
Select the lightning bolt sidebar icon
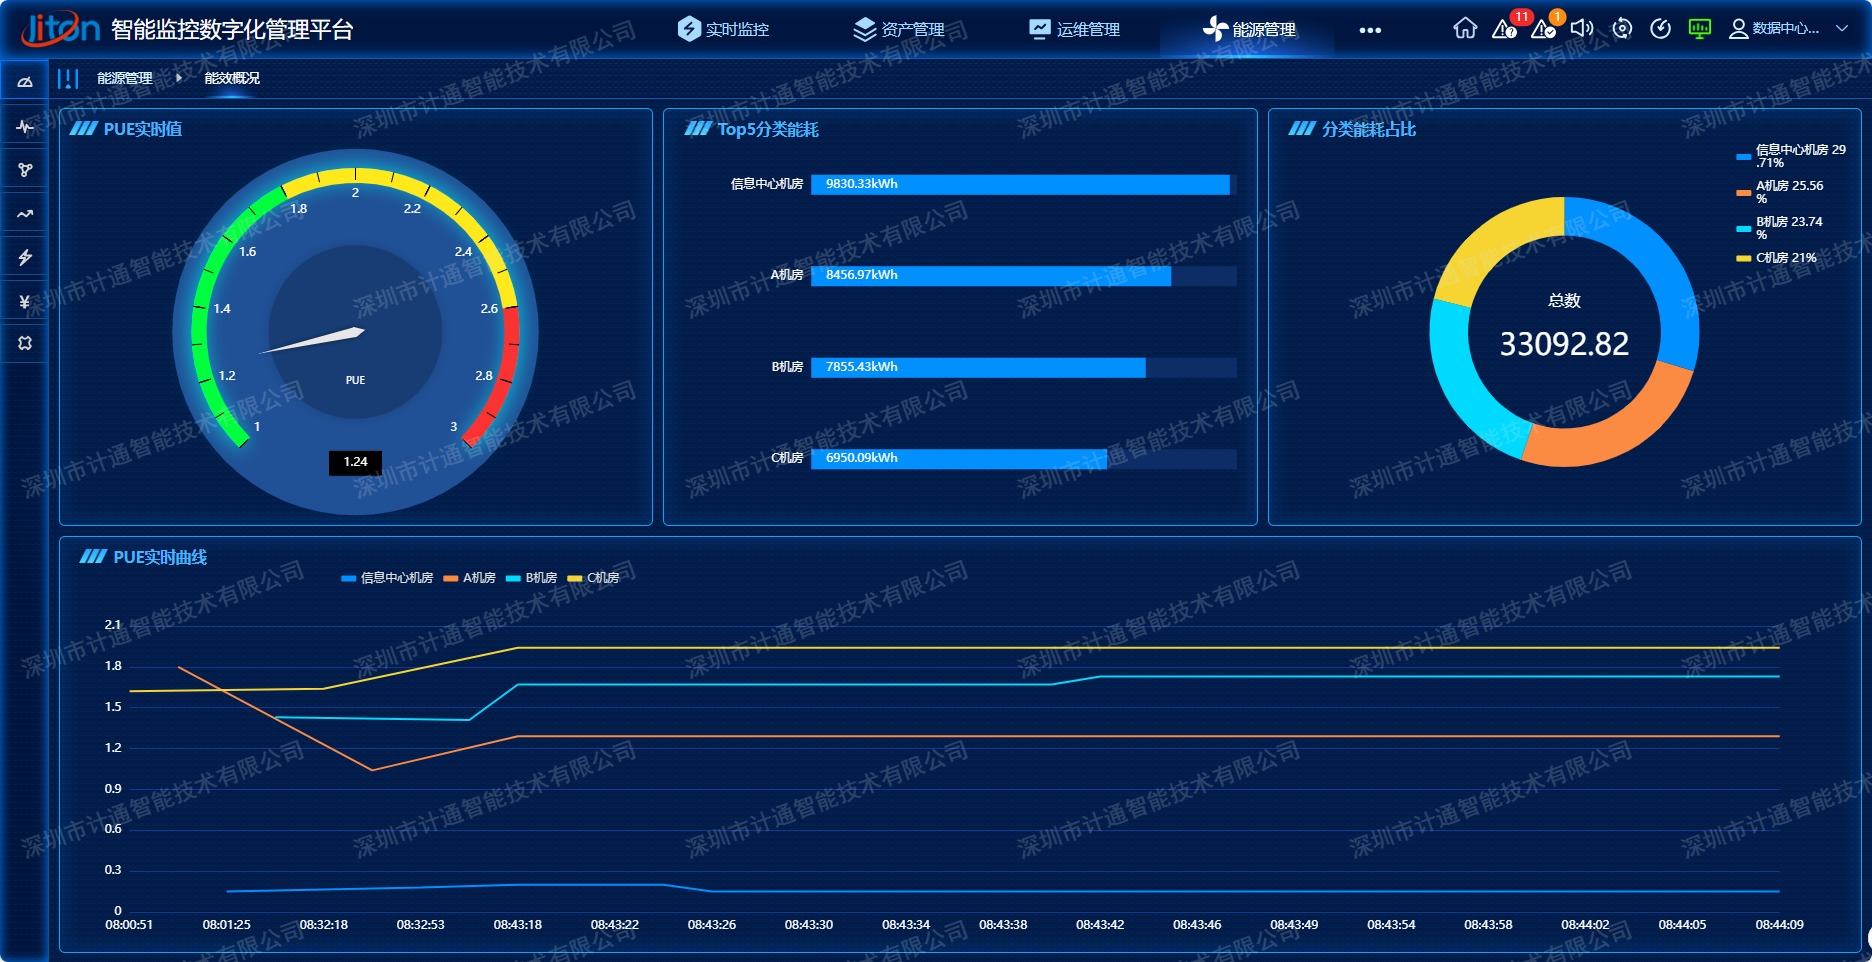click(25, 257)
